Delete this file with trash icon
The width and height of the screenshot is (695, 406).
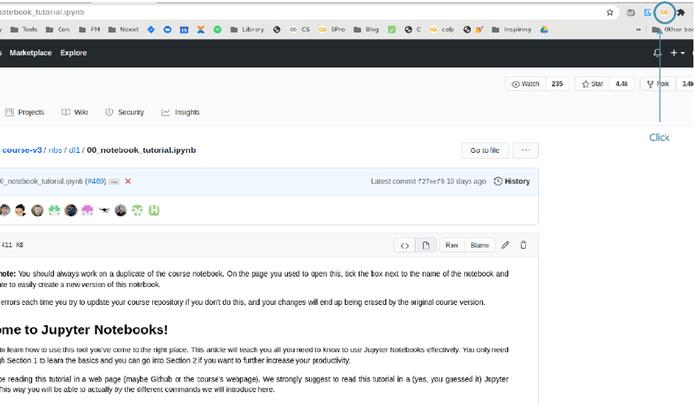[523, 245]
